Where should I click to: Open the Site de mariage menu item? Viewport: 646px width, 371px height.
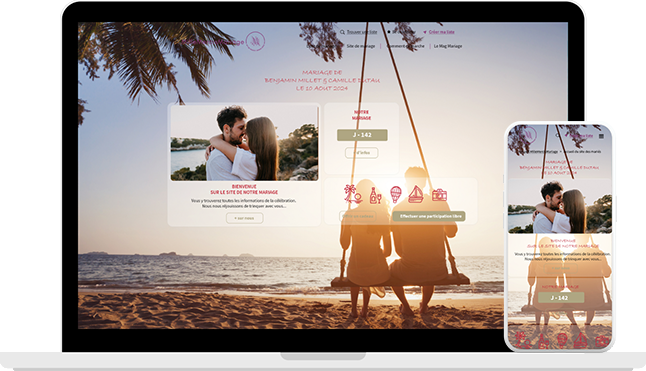(x=360, y=46)
